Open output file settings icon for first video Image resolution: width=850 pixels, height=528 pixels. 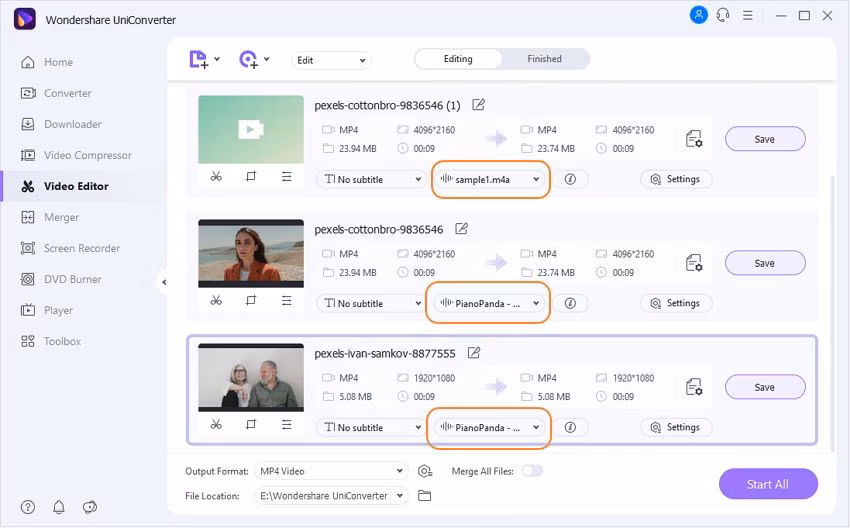[694, 139]
